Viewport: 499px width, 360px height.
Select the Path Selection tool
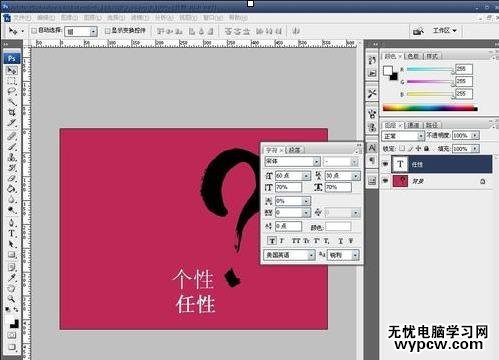pyautogui.click(x=12, y=244)
